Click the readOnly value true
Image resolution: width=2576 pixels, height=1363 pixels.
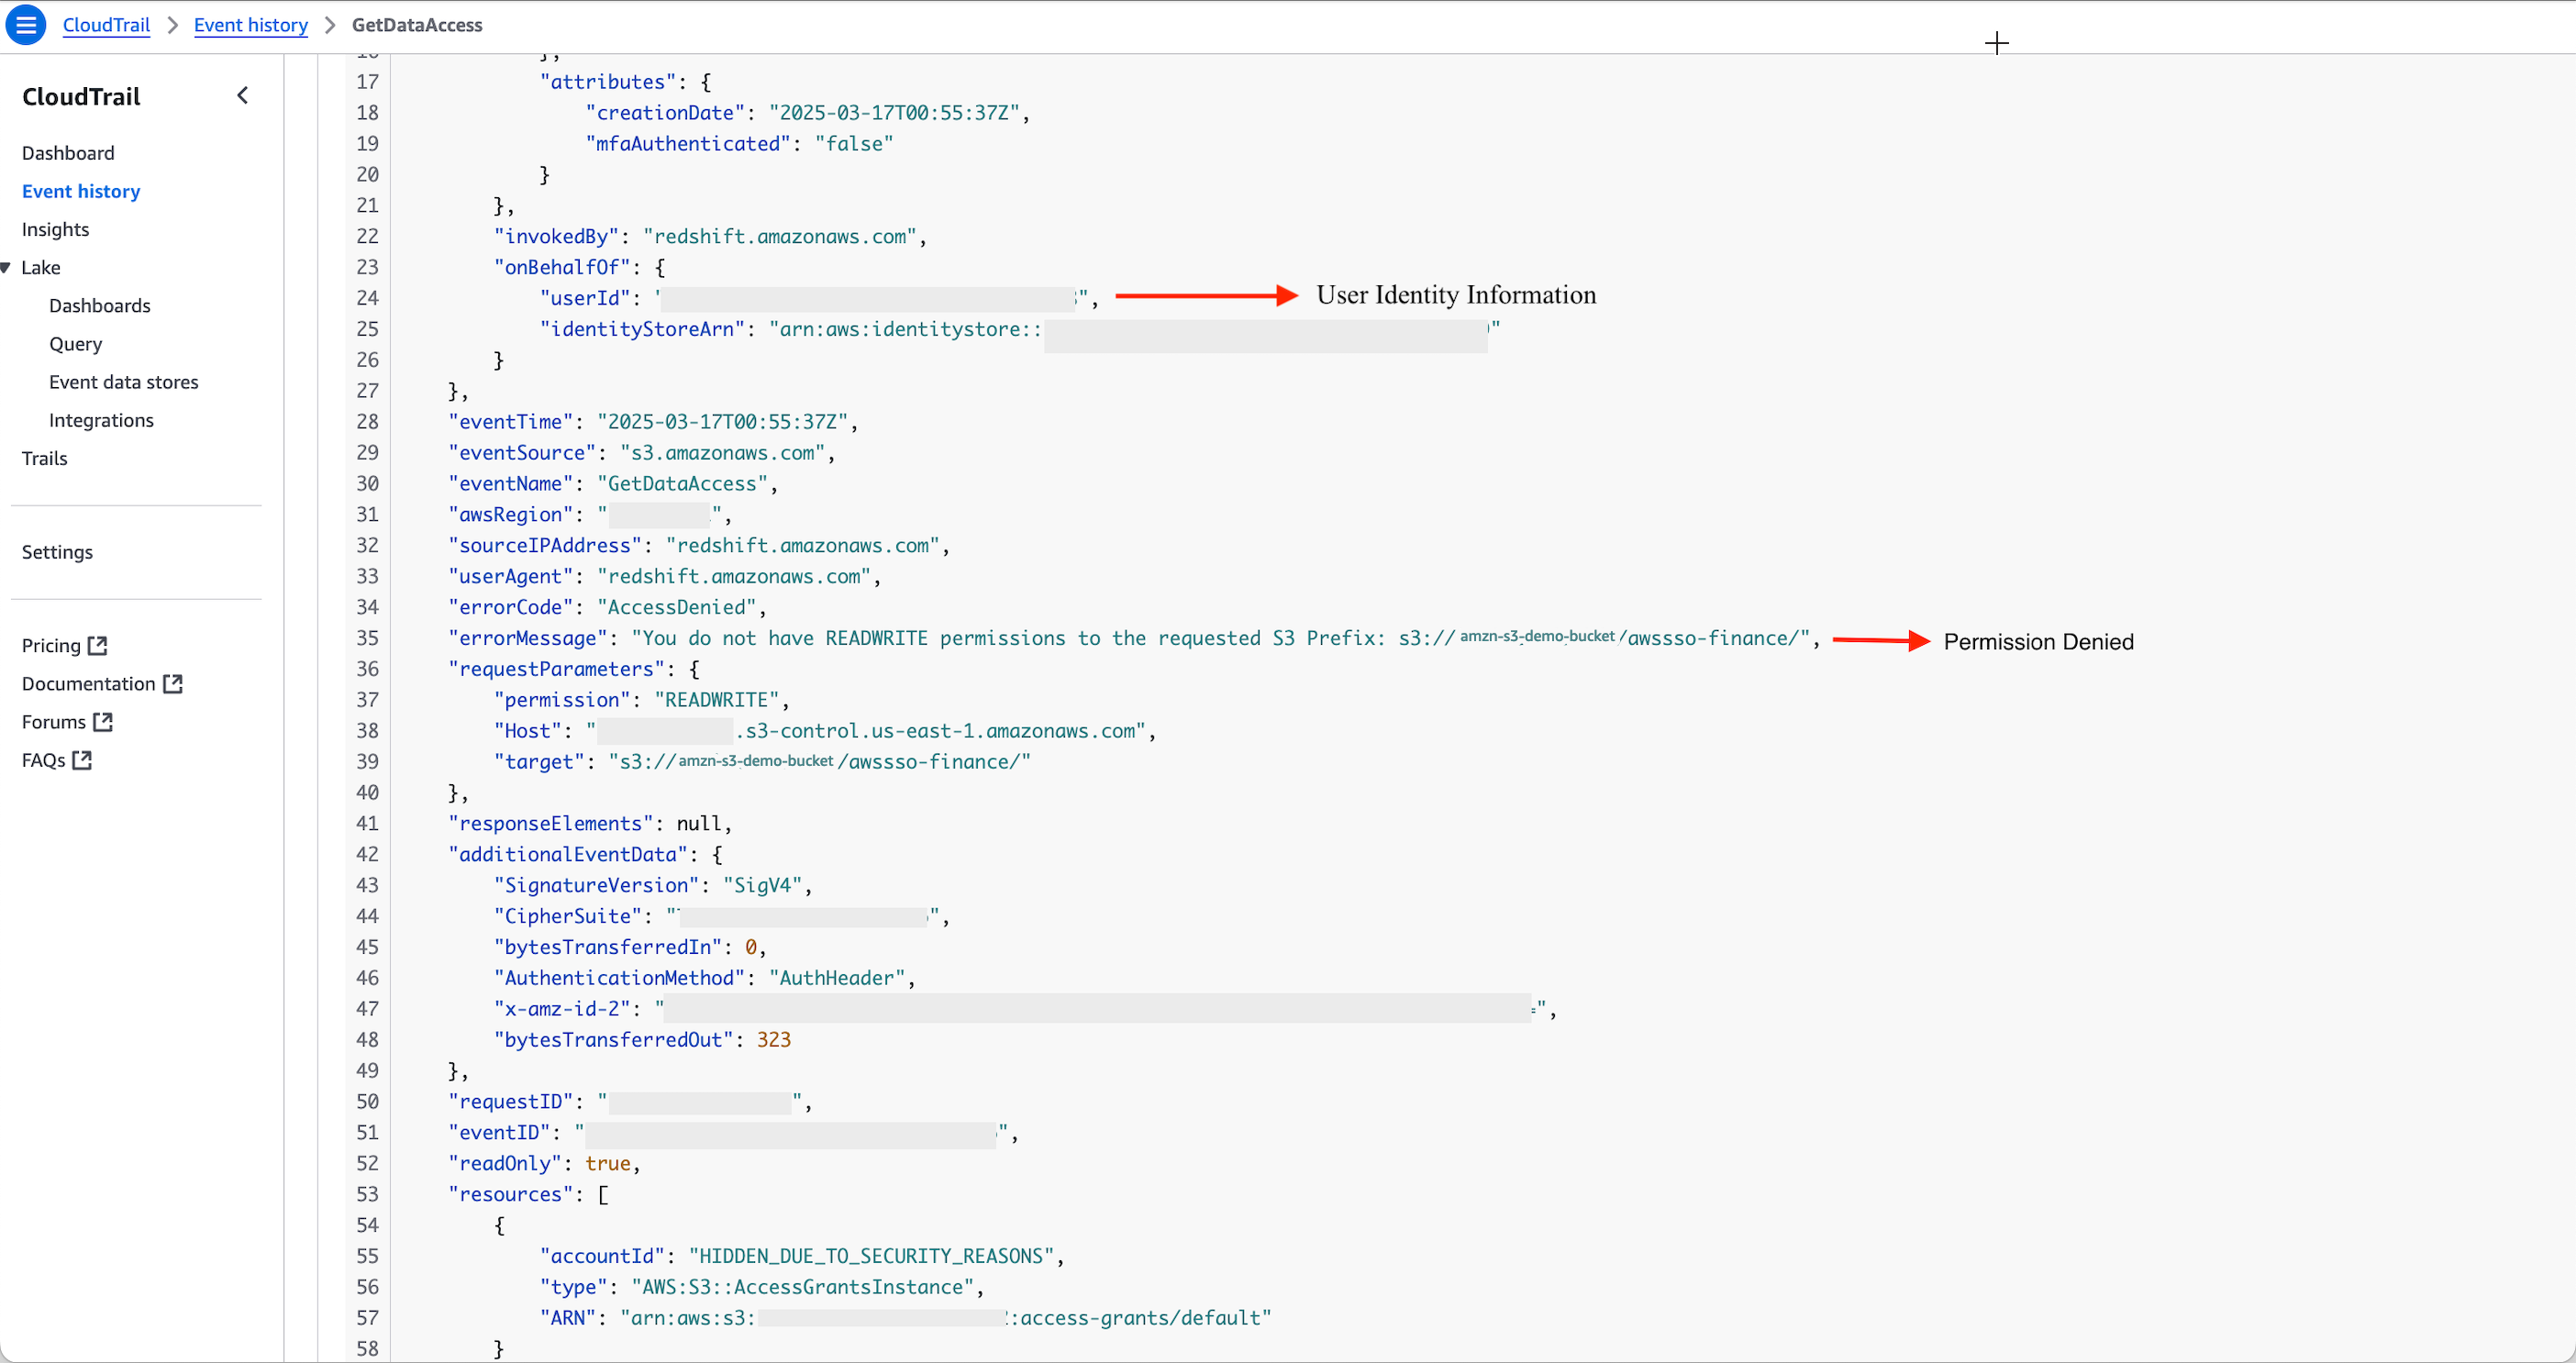click(x=608, y=1164)
